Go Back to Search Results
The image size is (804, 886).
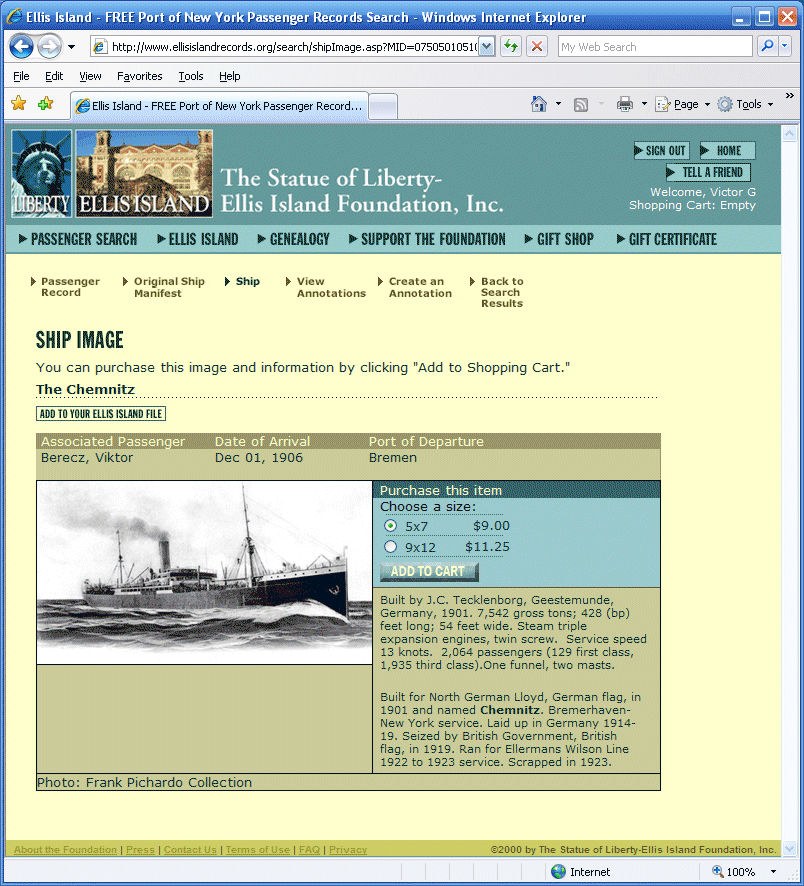click(502, 292)
